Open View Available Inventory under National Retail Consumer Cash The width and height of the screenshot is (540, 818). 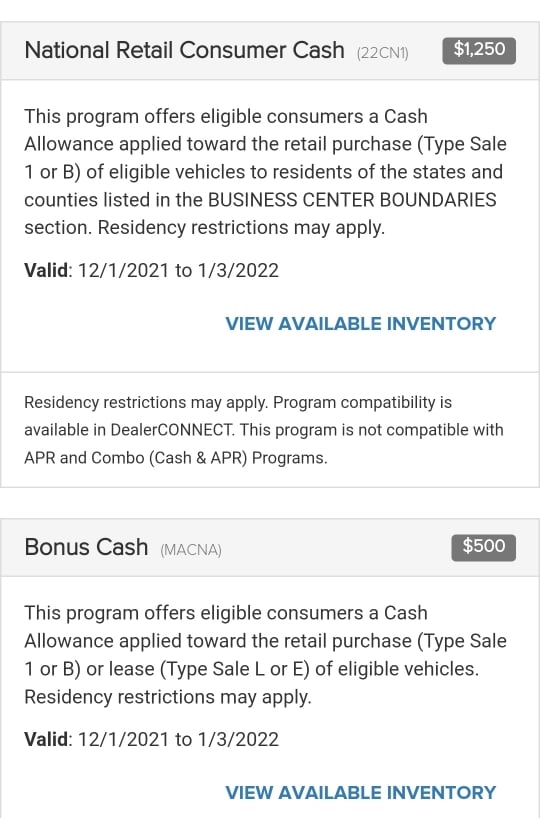[x=361, y=323]
